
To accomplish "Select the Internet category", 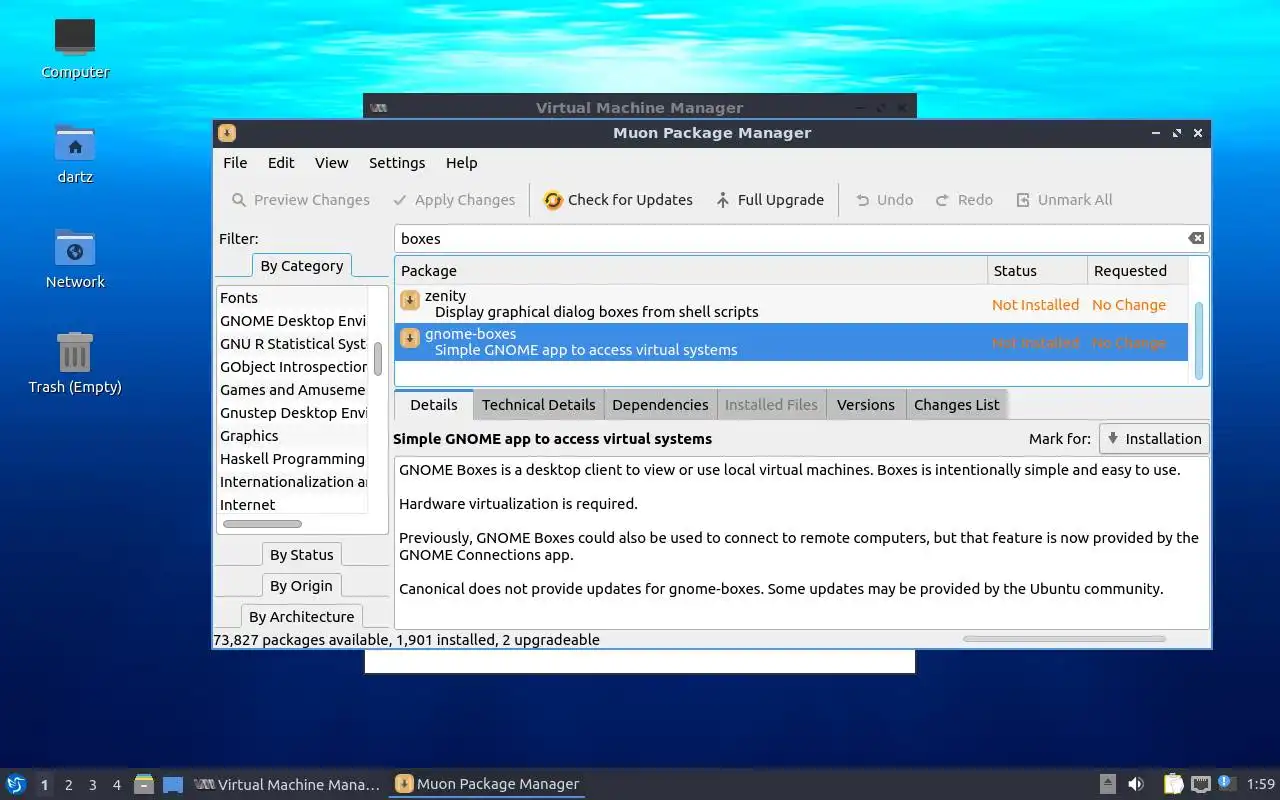I will tap(292, 505).
